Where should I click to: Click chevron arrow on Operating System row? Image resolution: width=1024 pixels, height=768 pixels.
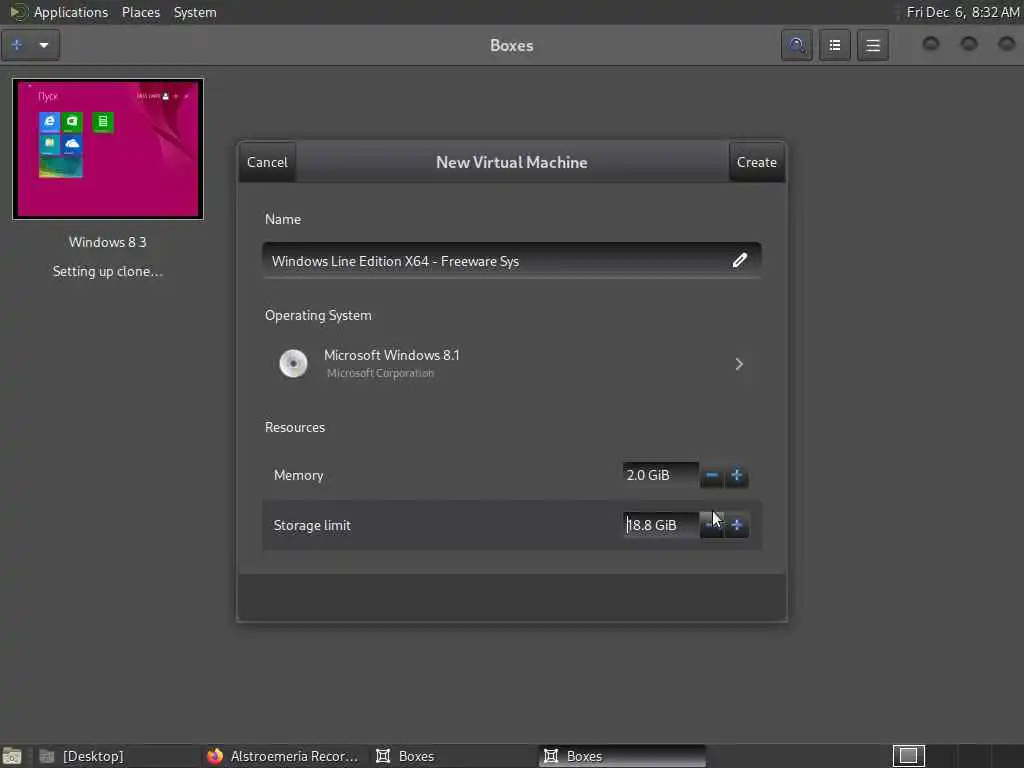click(x=739, y=364)
